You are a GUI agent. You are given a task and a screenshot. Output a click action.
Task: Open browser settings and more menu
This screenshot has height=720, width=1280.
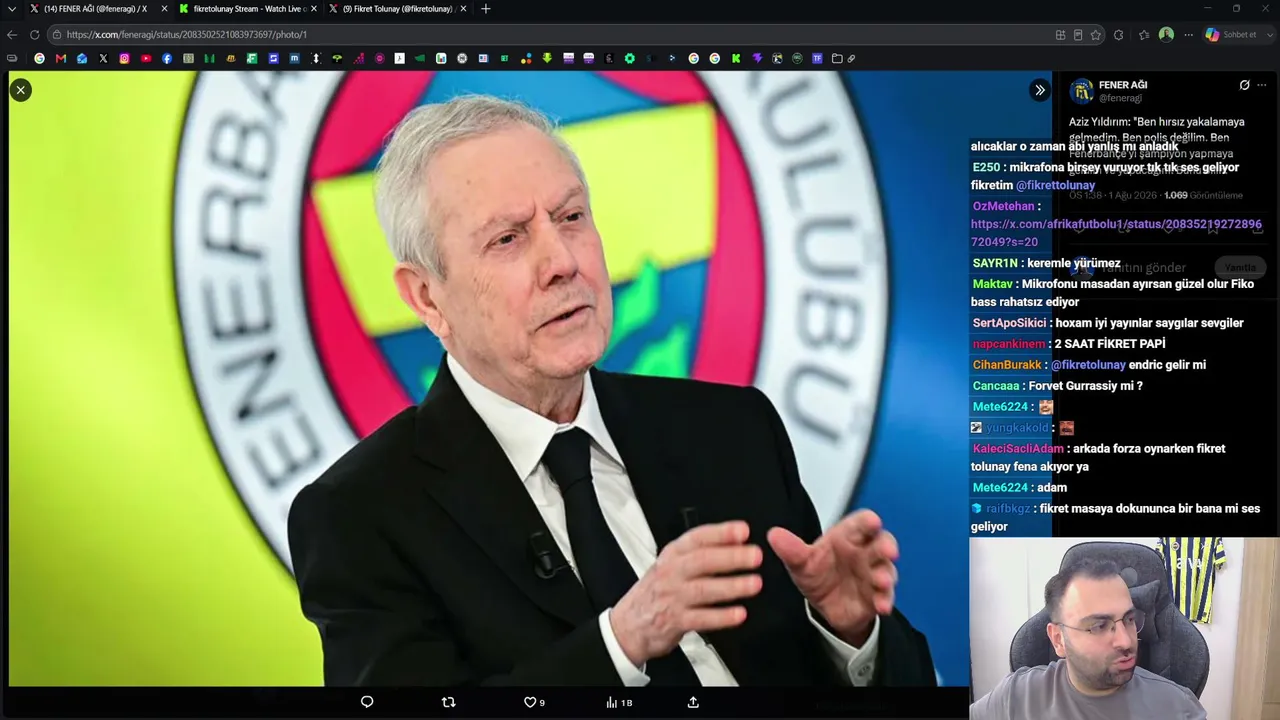[1188, 34]
